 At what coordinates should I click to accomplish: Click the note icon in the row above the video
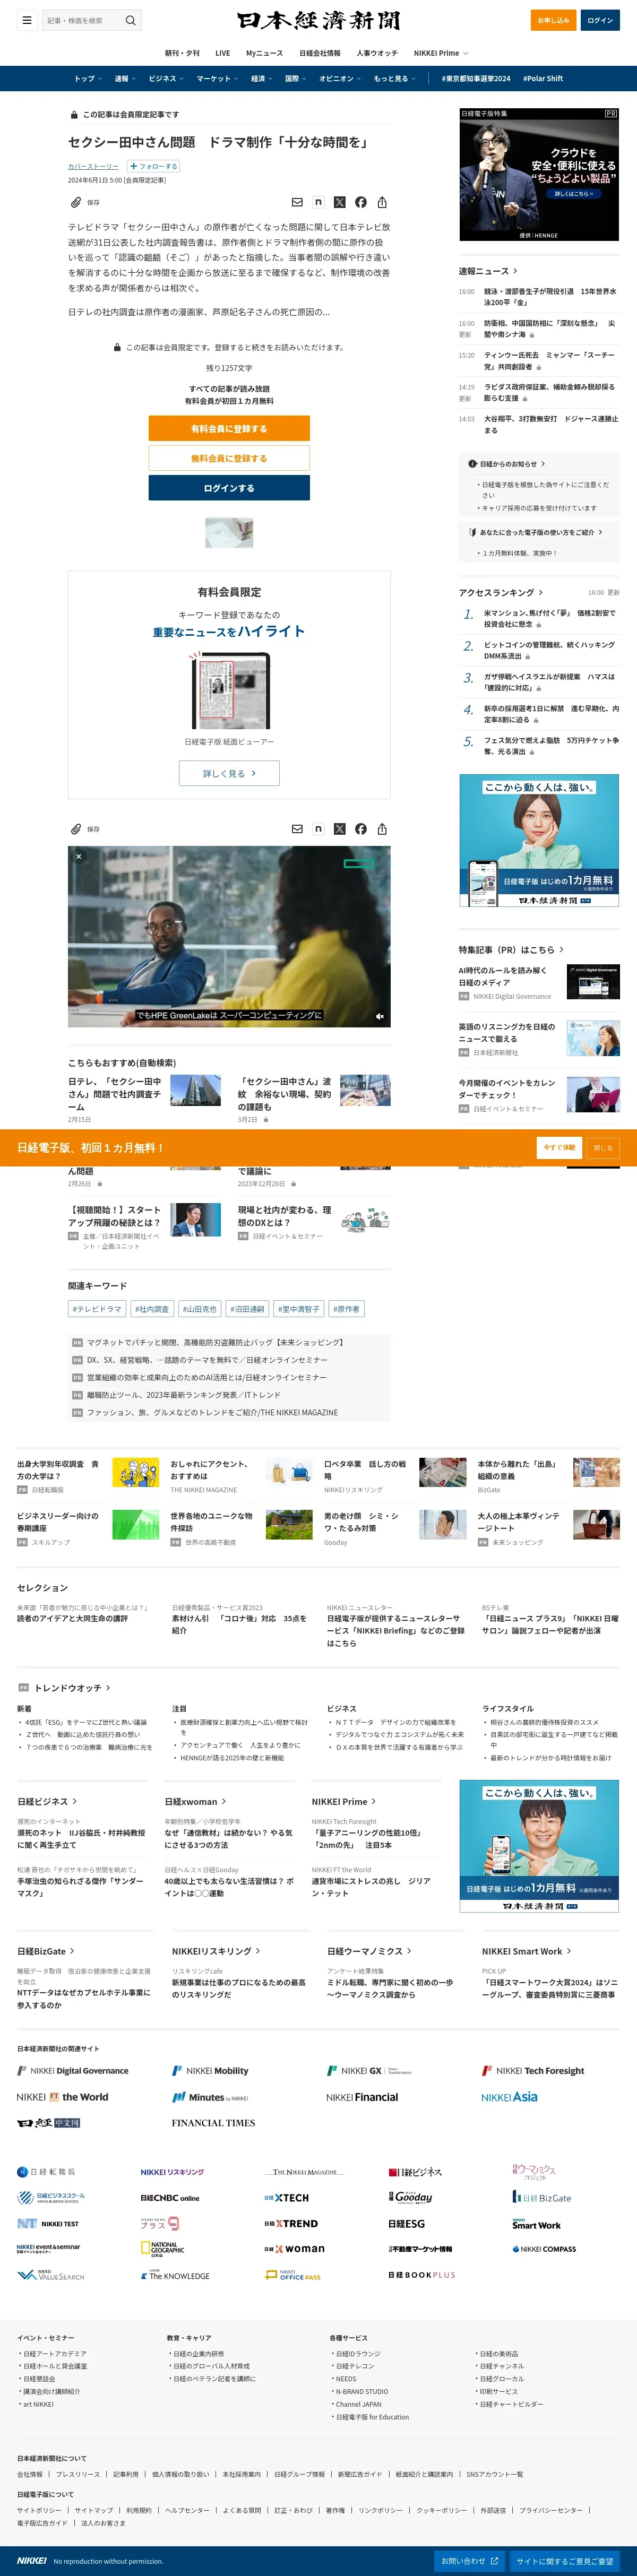(x=318, y=829)
